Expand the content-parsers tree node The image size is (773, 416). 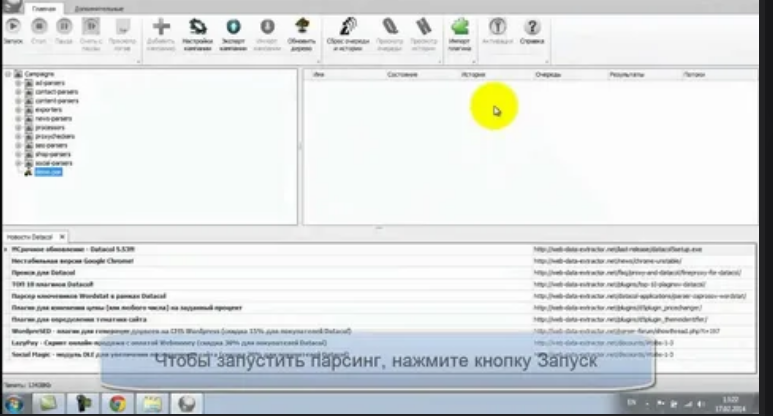click(18, 101)
